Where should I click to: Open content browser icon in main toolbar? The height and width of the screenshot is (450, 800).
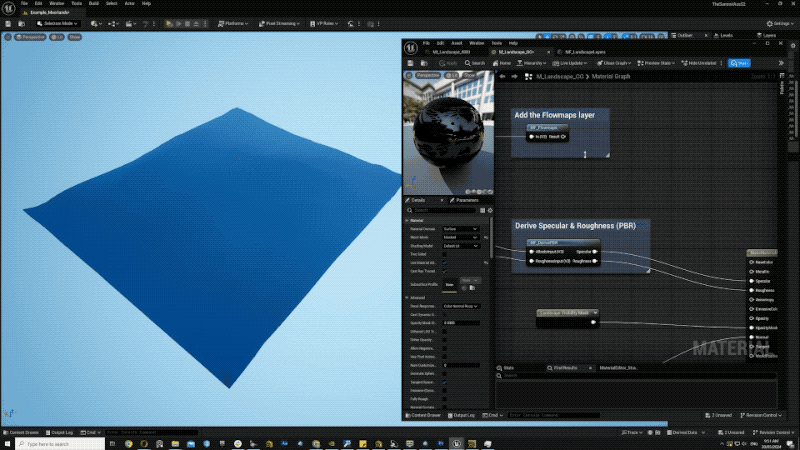coord(21,23)
